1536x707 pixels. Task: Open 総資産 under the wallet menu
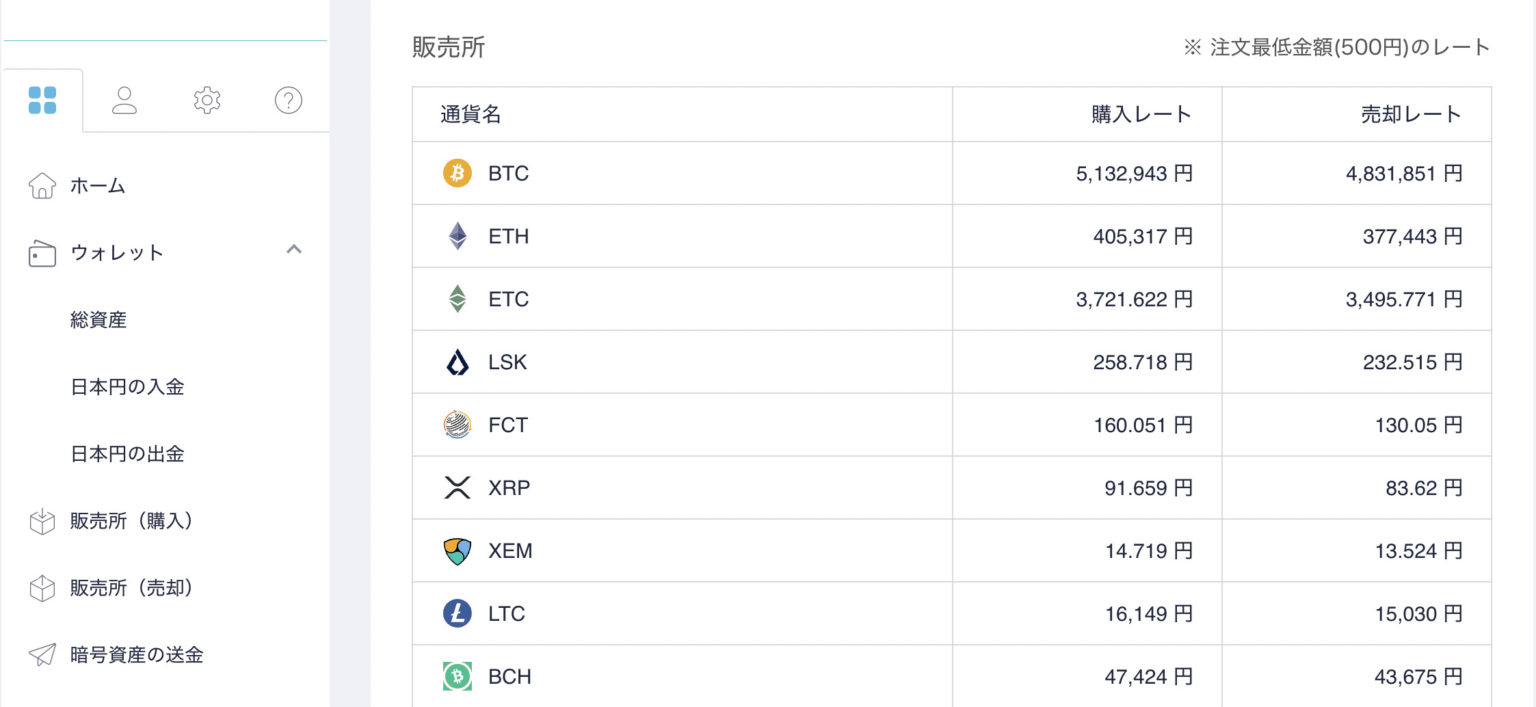click(x=98, y=320)
